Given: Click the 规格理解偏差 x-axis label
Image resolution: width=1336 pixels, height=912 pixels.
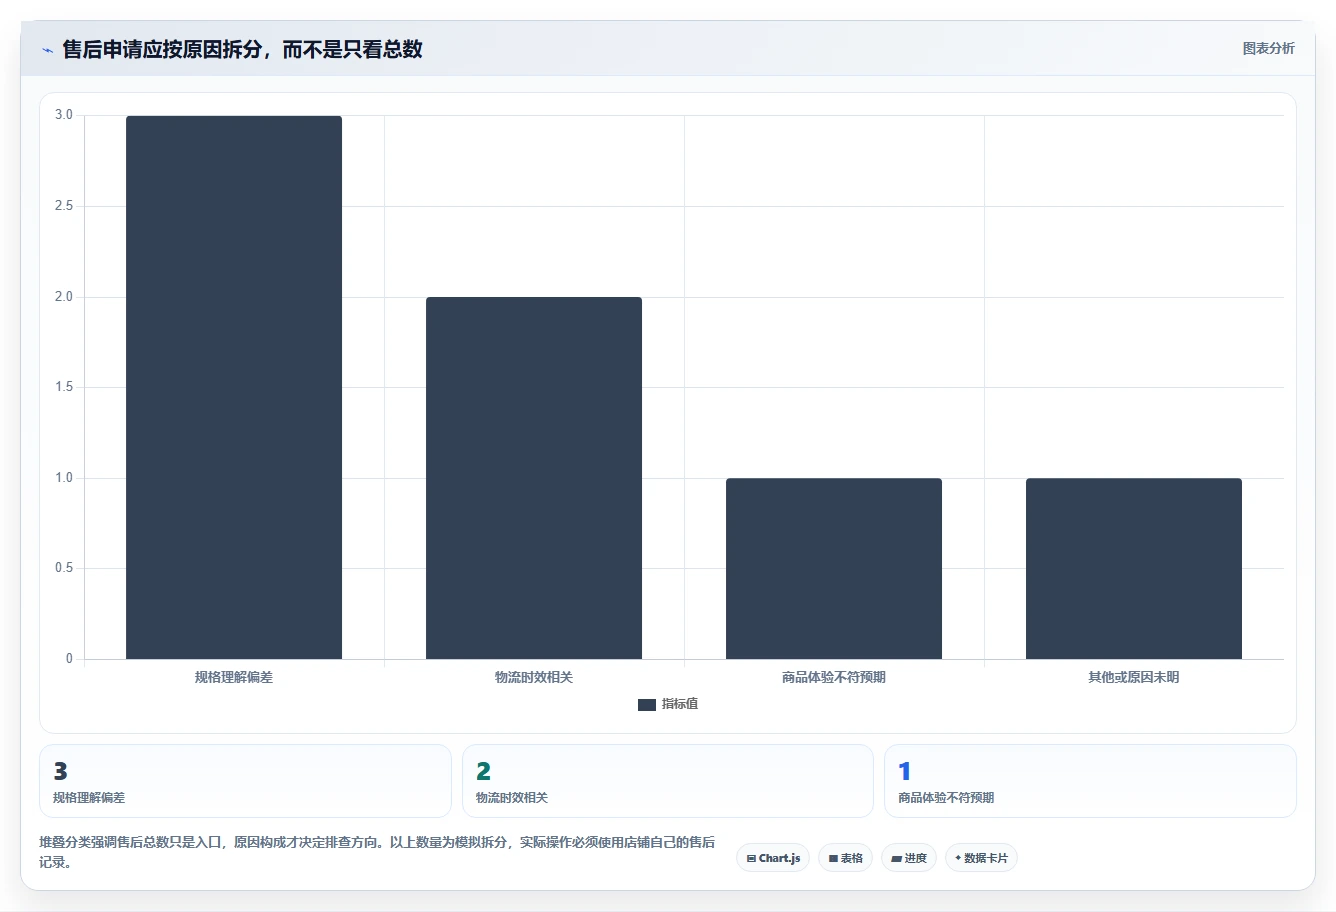Looking at the screenshot, I should pyautogui.click(x=234, y=677).
